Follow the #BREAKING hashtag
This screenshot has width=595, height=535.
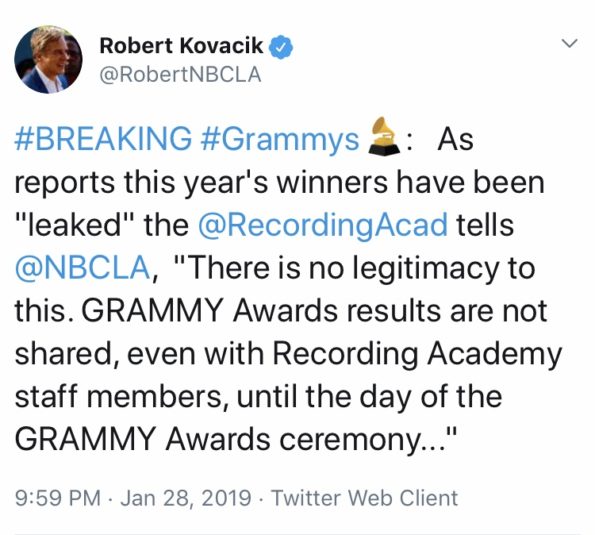click(103, 139)
